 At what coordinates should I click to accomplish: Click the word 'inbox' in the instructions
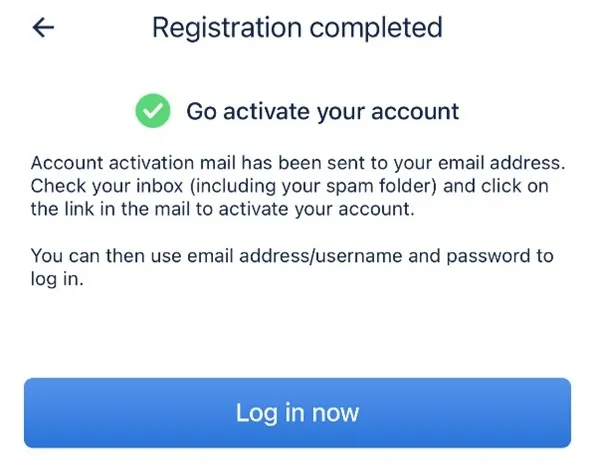pos(159,186)
